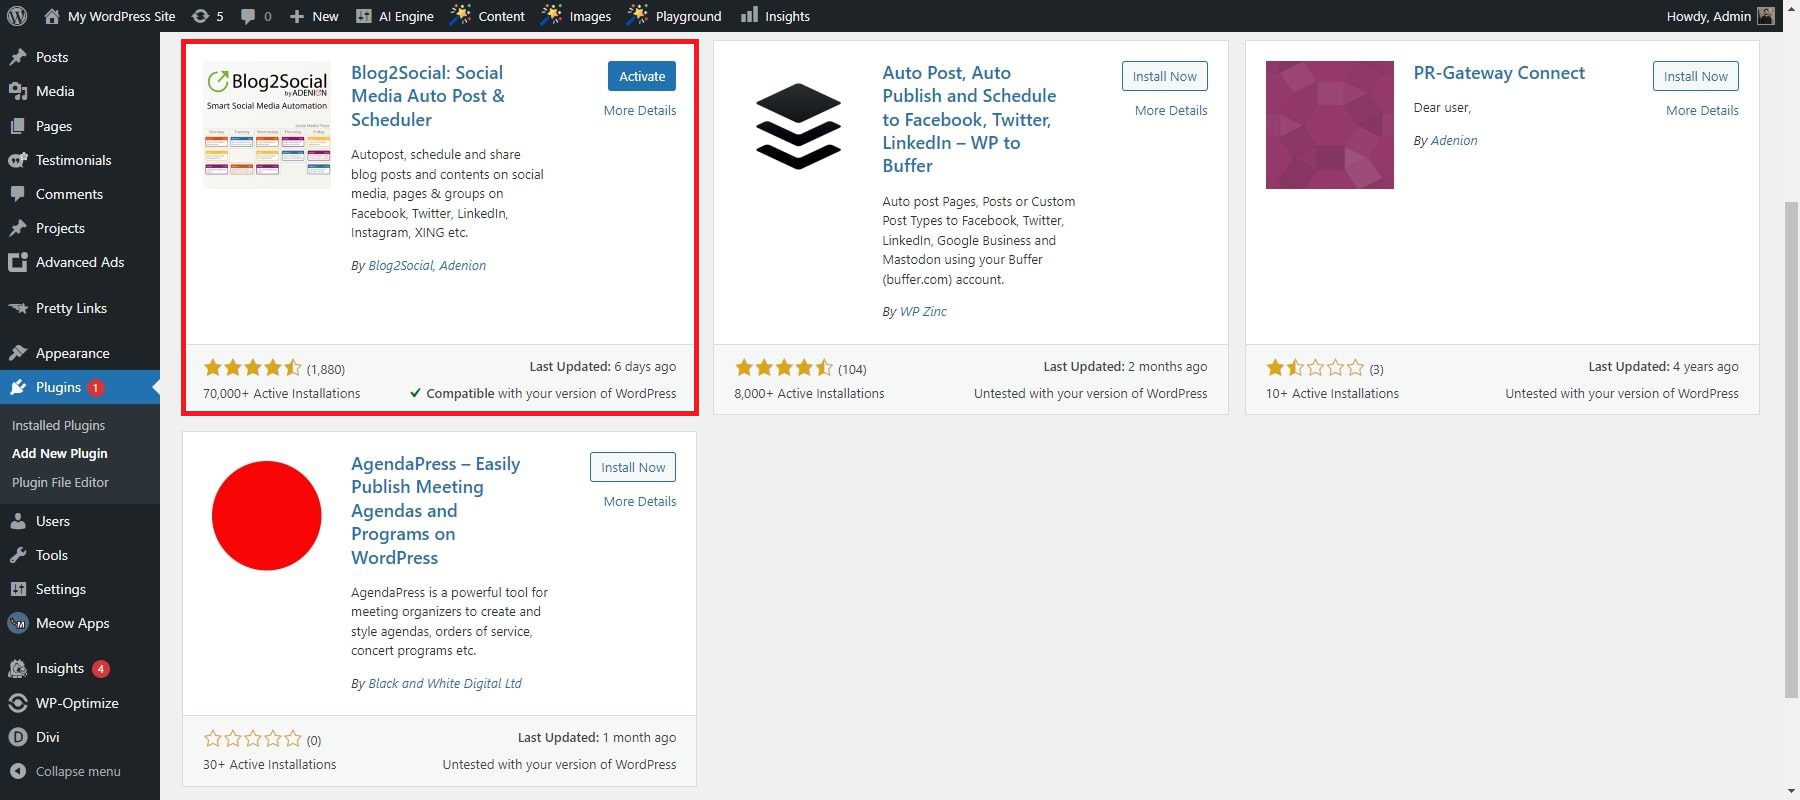Open Pretty Links sidebar icon
Image resolution: width=1800 pixels, height=800 pixels.
[18, 308]
